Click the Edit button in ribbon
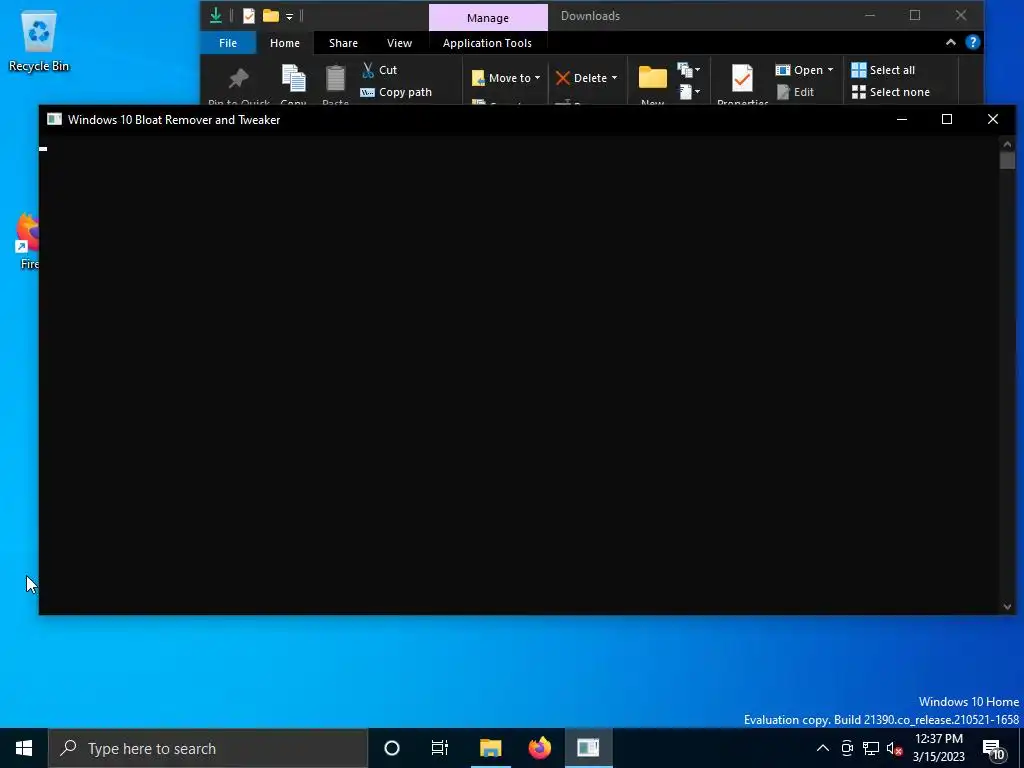 point(795,92)
